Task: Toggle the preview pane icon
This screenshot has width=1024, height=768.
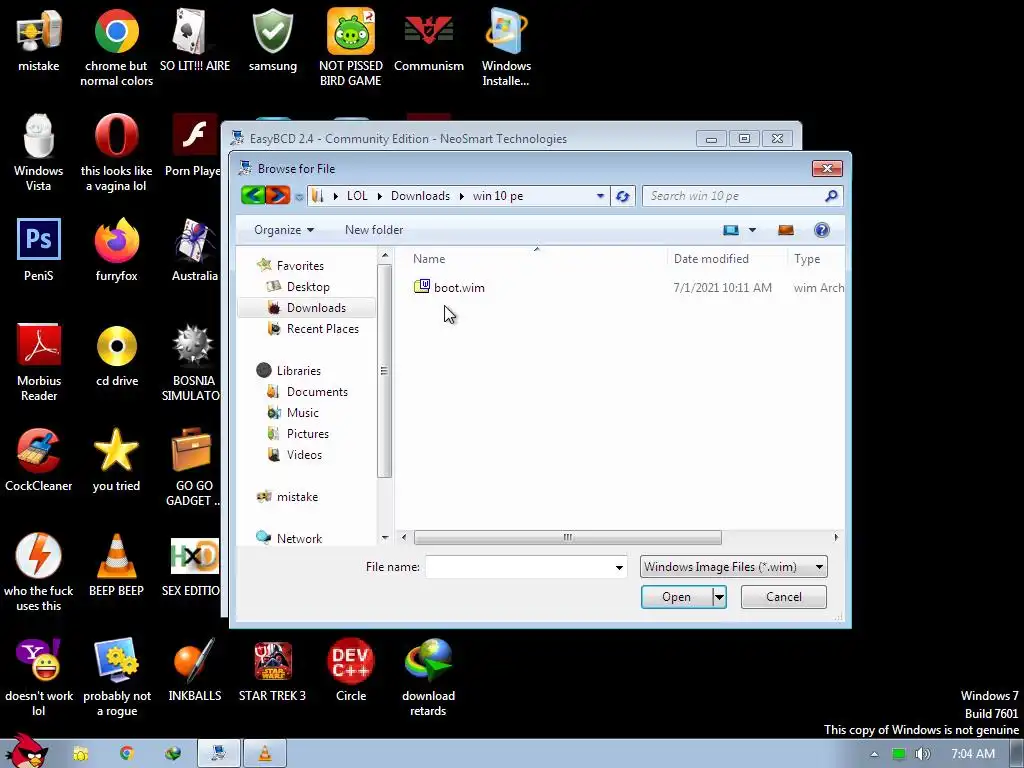Action: coord(786,230)
